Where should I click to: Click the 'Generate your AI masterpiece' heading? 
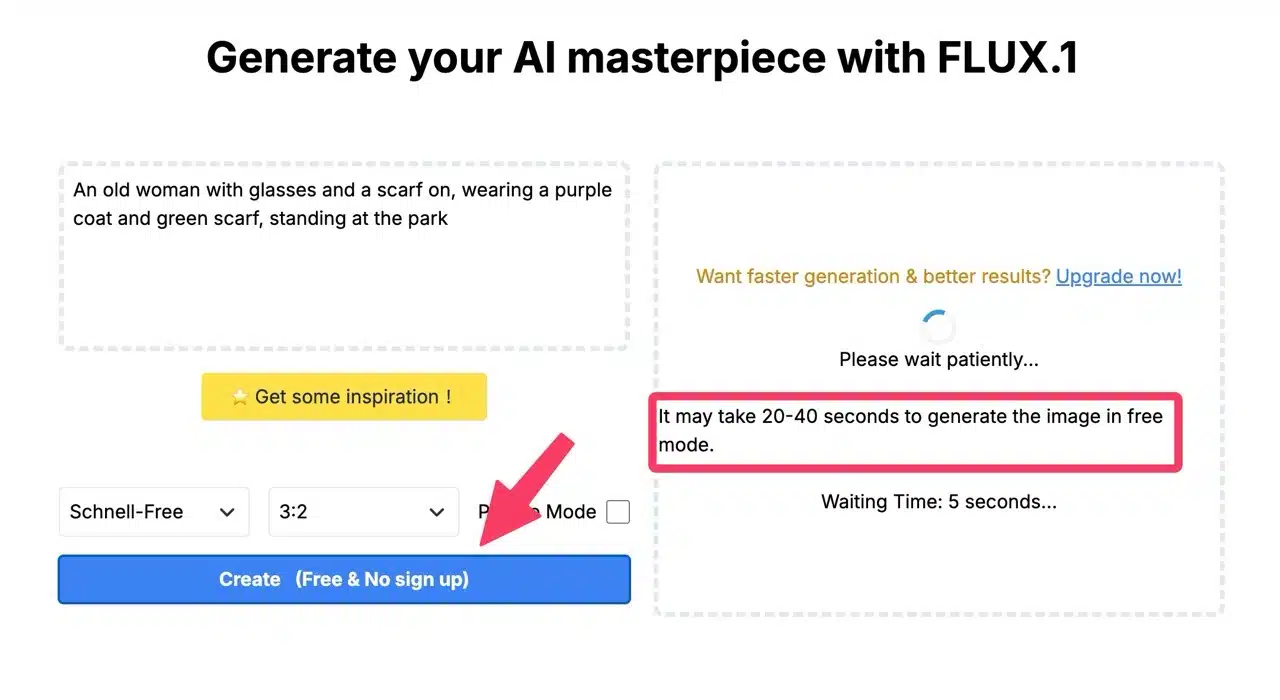click(641, 58)
